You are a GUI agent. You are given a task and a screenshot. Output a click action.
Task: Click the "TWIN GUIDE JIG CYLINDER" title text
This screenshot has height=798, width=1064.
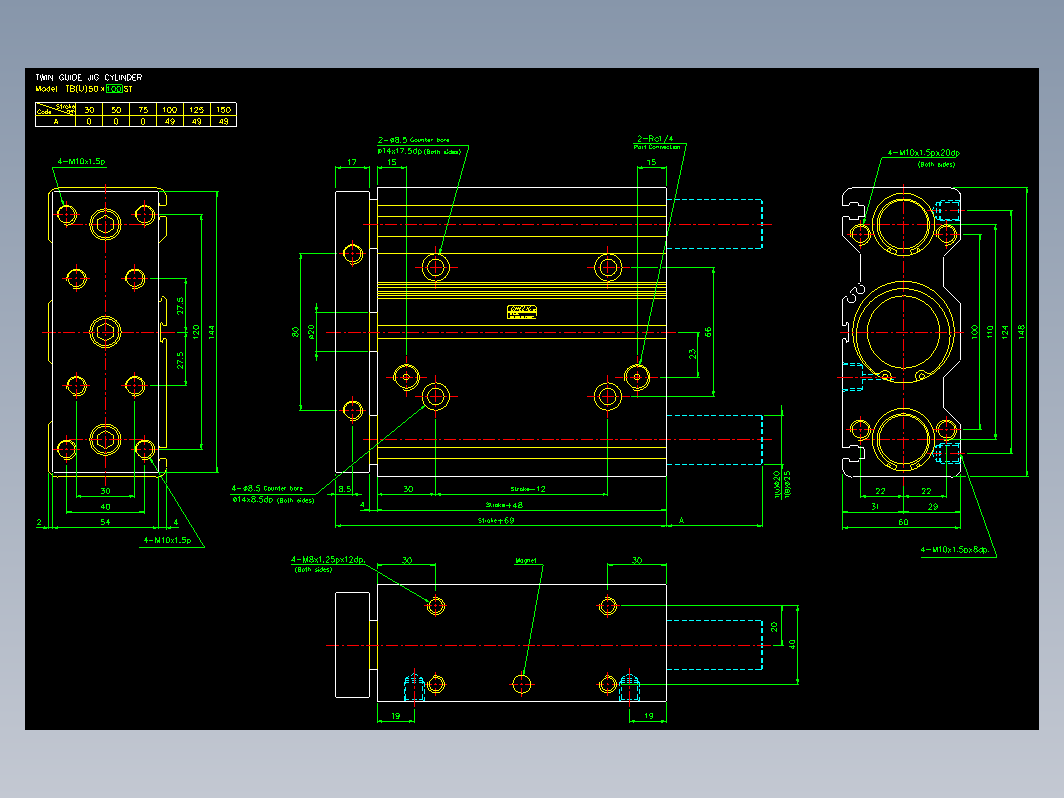pos(89,77)
